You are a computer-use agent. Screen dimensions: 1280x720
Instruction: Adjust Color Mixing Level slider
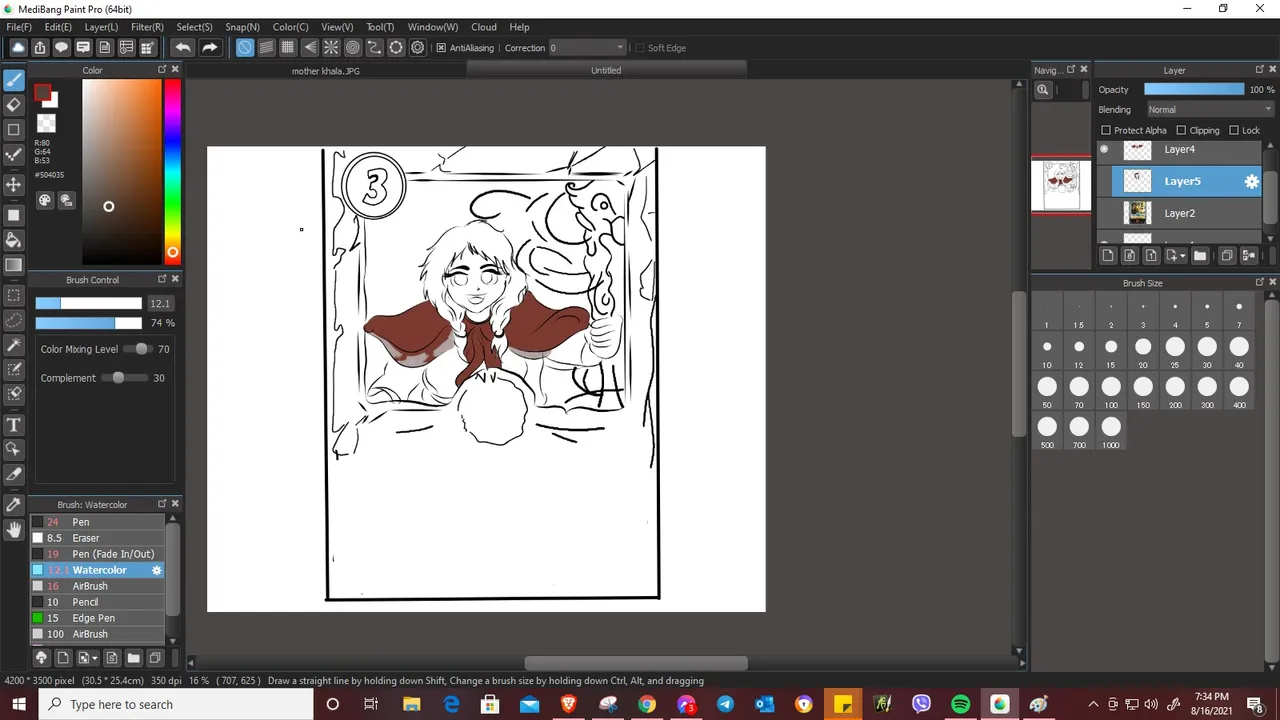tap(138, 349)
